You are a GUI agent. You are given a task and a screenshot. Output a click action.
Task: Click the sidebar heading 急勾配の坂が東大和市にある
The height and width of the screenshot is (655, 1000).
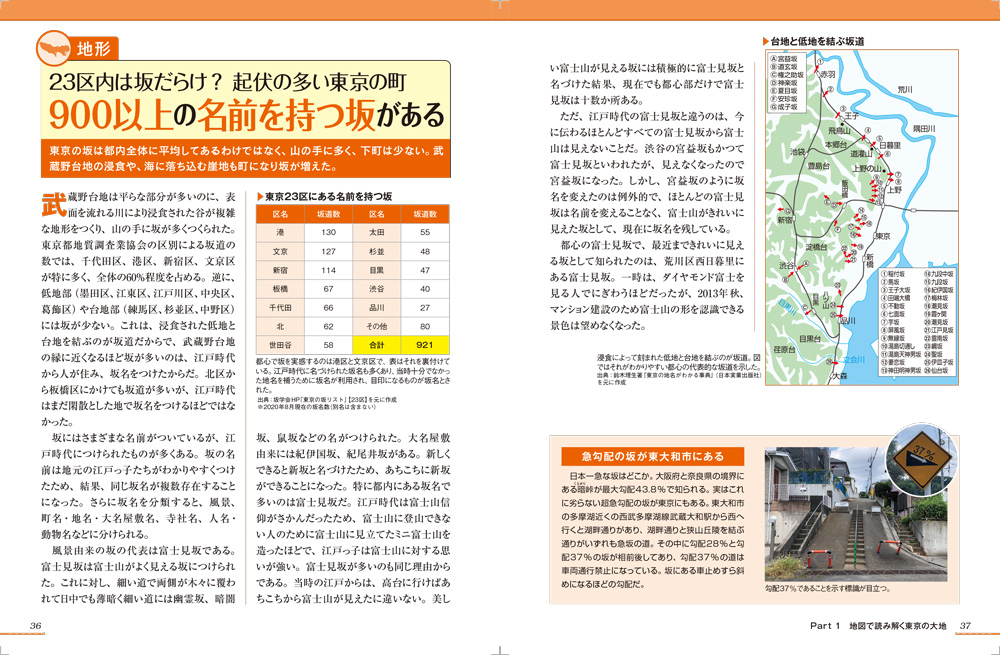[x=652, y=456]
